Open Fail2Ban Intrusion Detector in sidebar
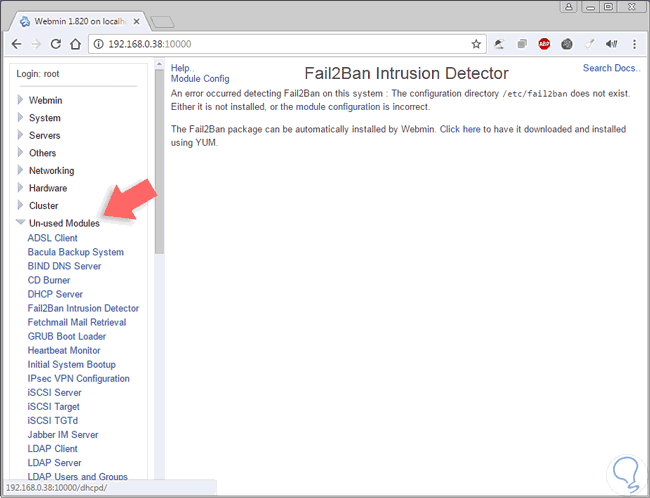The height and width of the screenshot is (498, 650). 83,309
